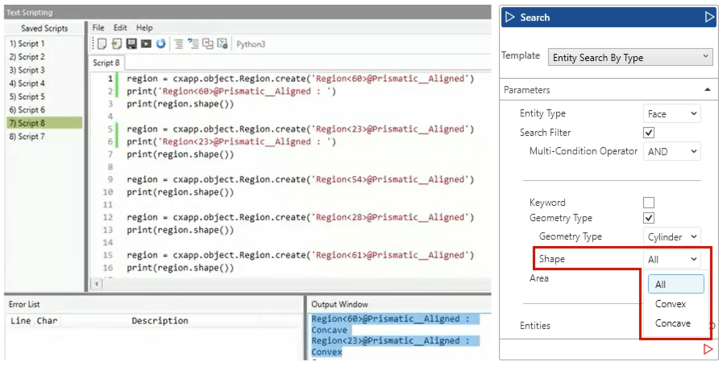Viewport: 723px width, 366px height.
Task: Uncheck the Geometry Type checkbox
Action: (649, 218)
